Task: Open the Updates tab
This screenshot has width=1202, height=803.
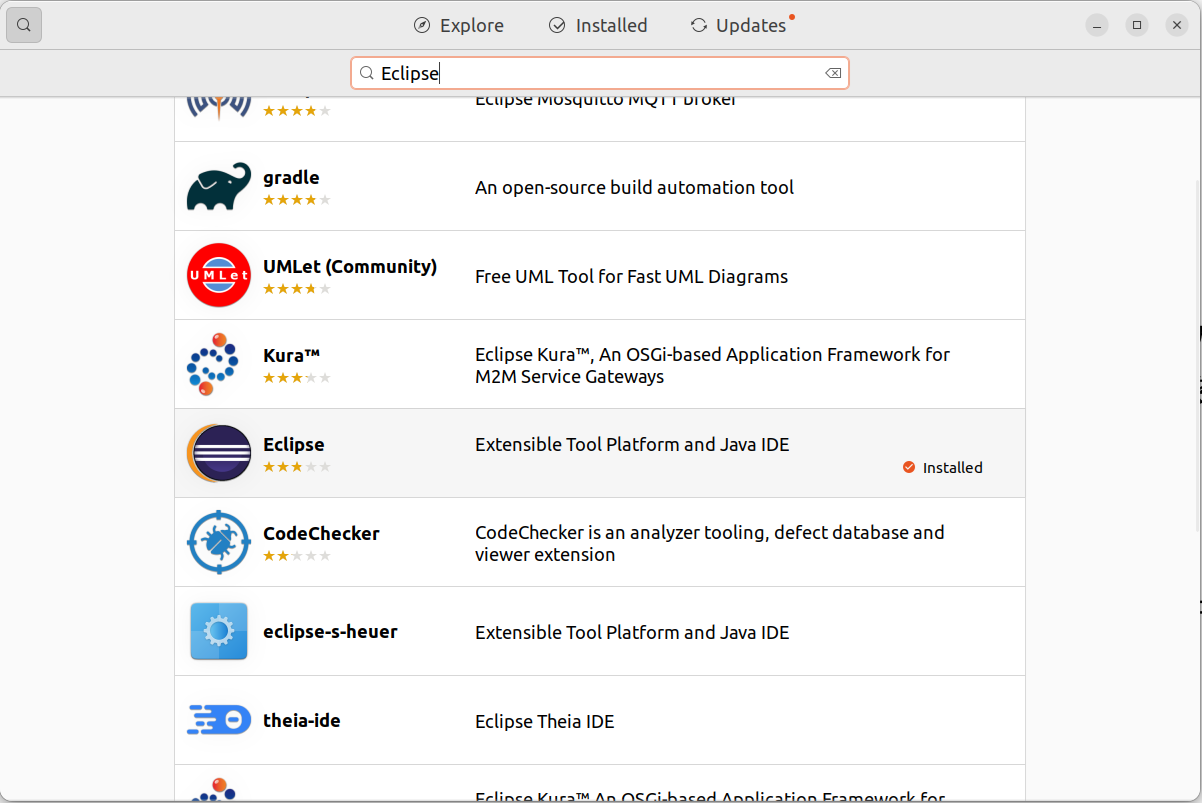Action: pos(739,25)
